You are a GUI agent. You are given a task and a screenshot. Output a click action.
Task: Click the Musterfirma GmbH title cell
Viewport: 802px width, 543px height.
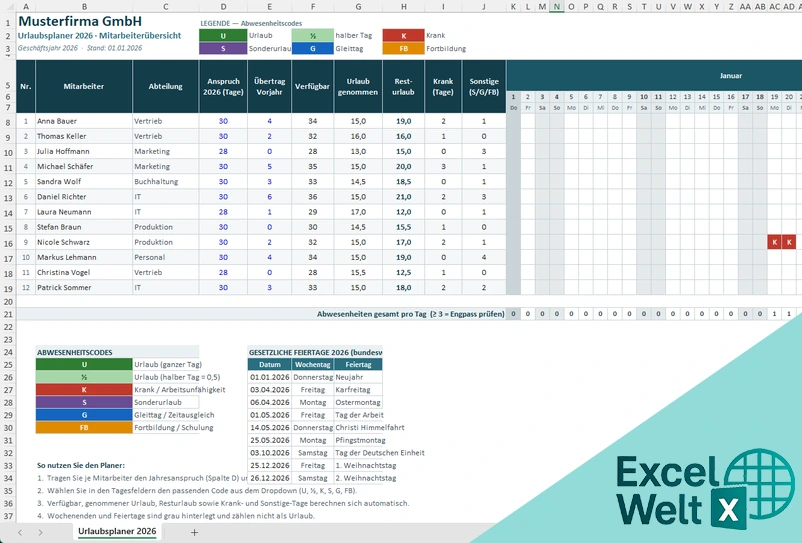click(x=80, y=21)
